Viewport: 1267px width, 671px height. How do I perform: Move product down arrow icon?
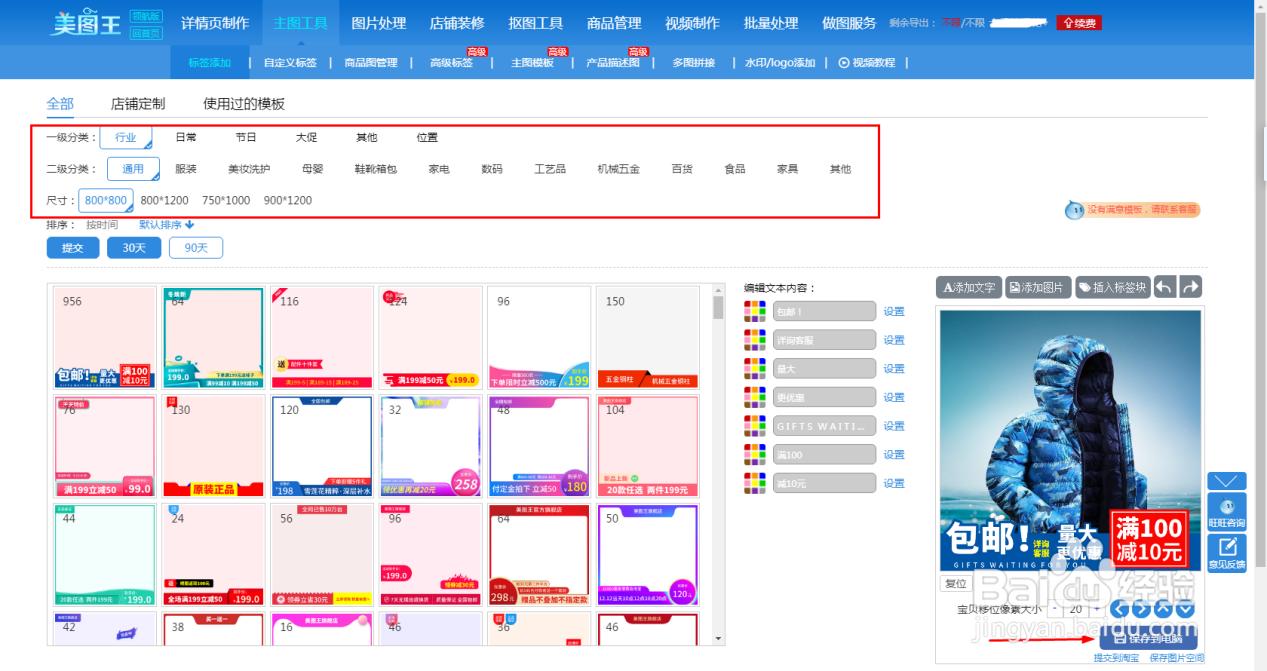pos(1186,609)
